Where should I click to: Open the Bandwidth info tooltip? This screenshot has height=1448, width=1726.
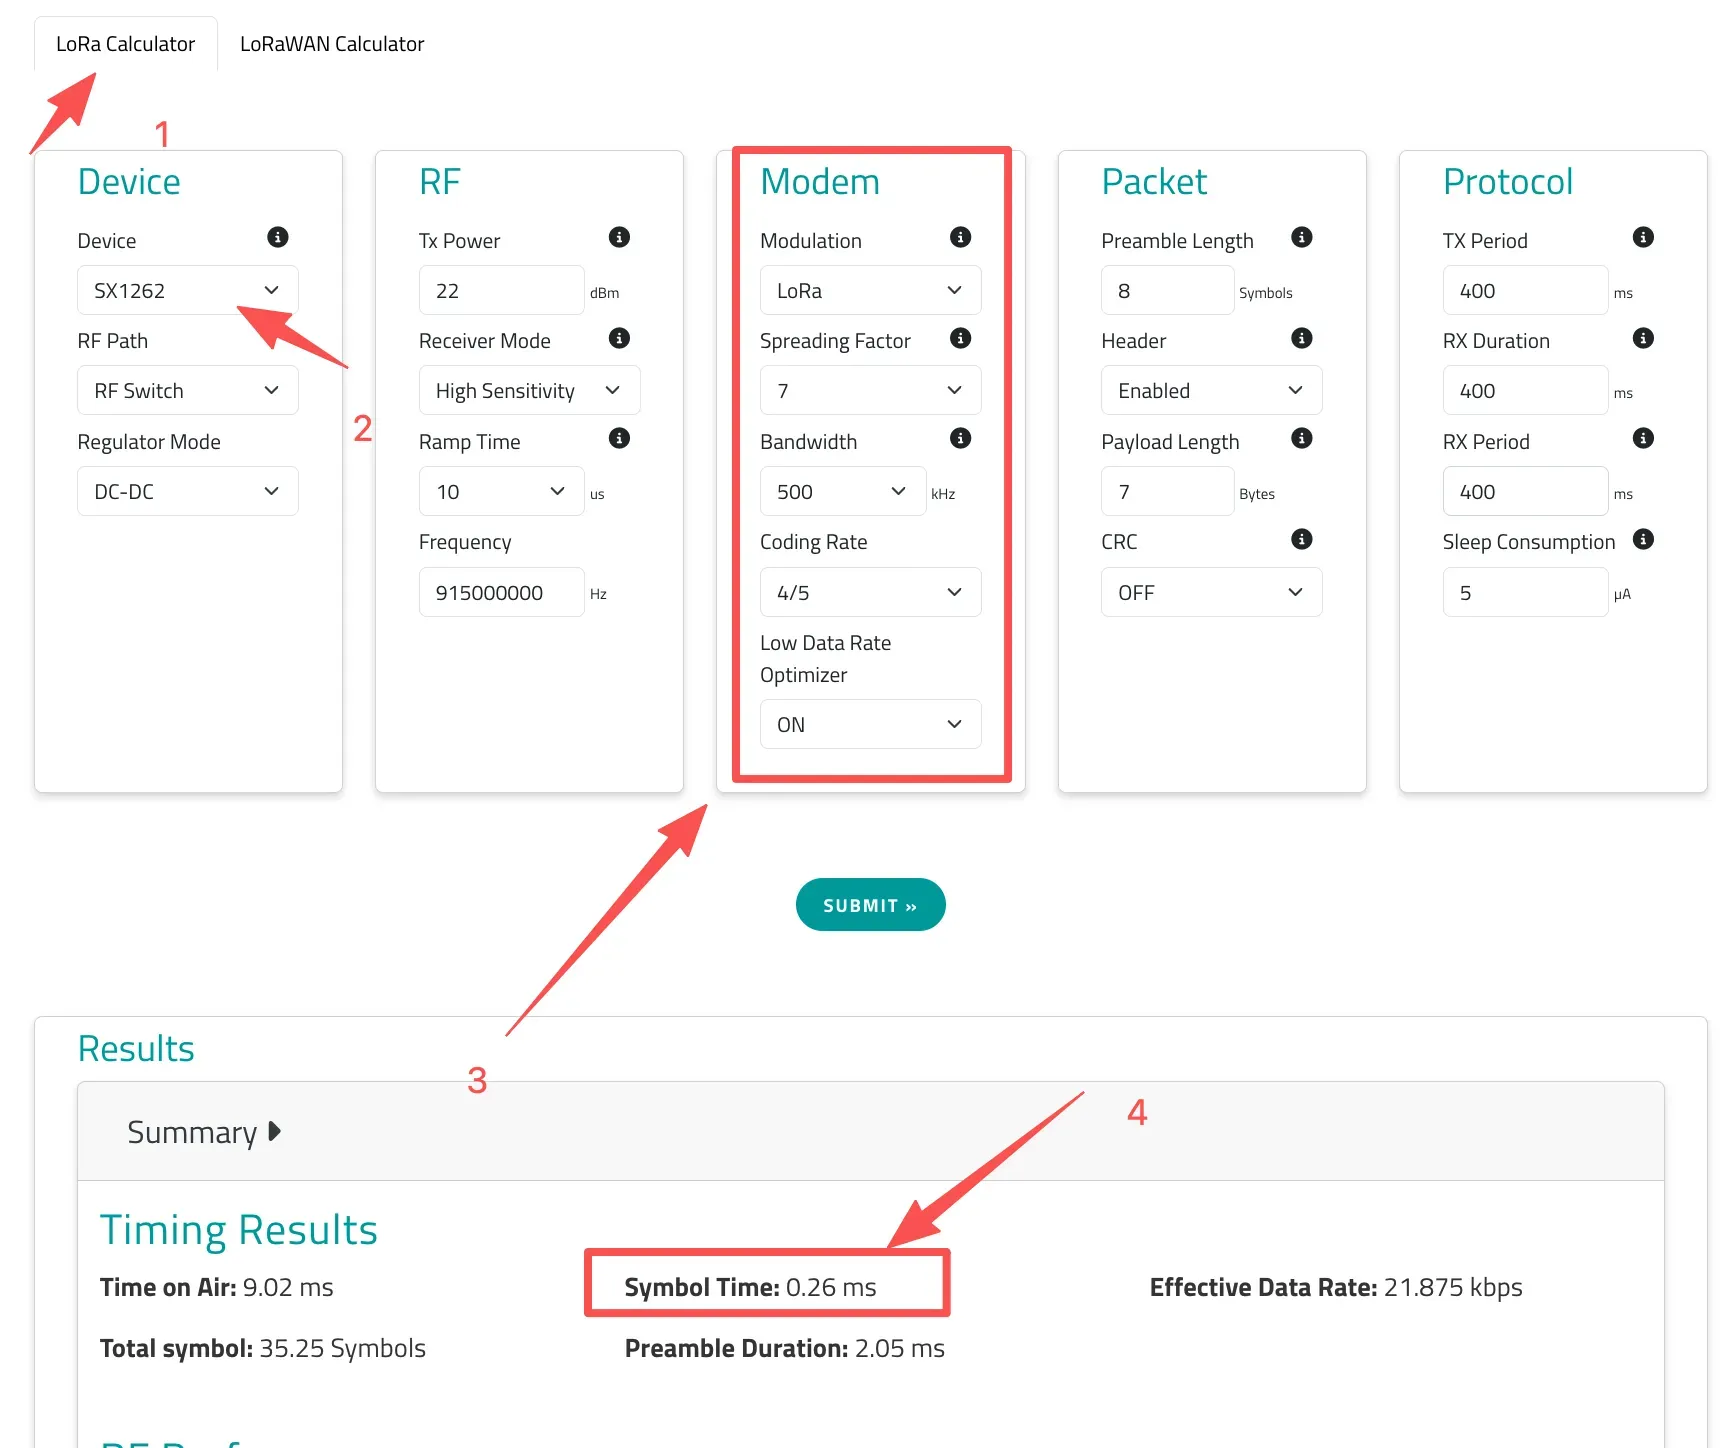coord(960,438)
